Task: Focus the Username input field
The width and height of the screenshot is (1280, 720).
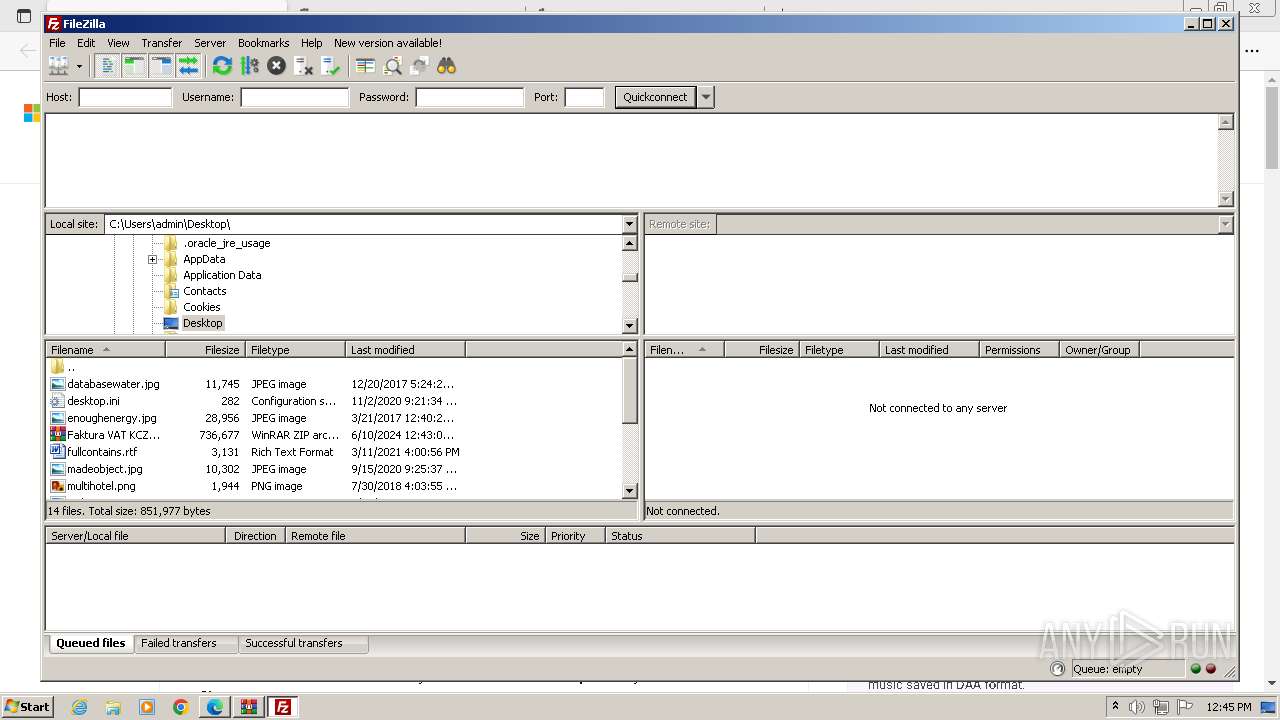Action: pos(294,97)
